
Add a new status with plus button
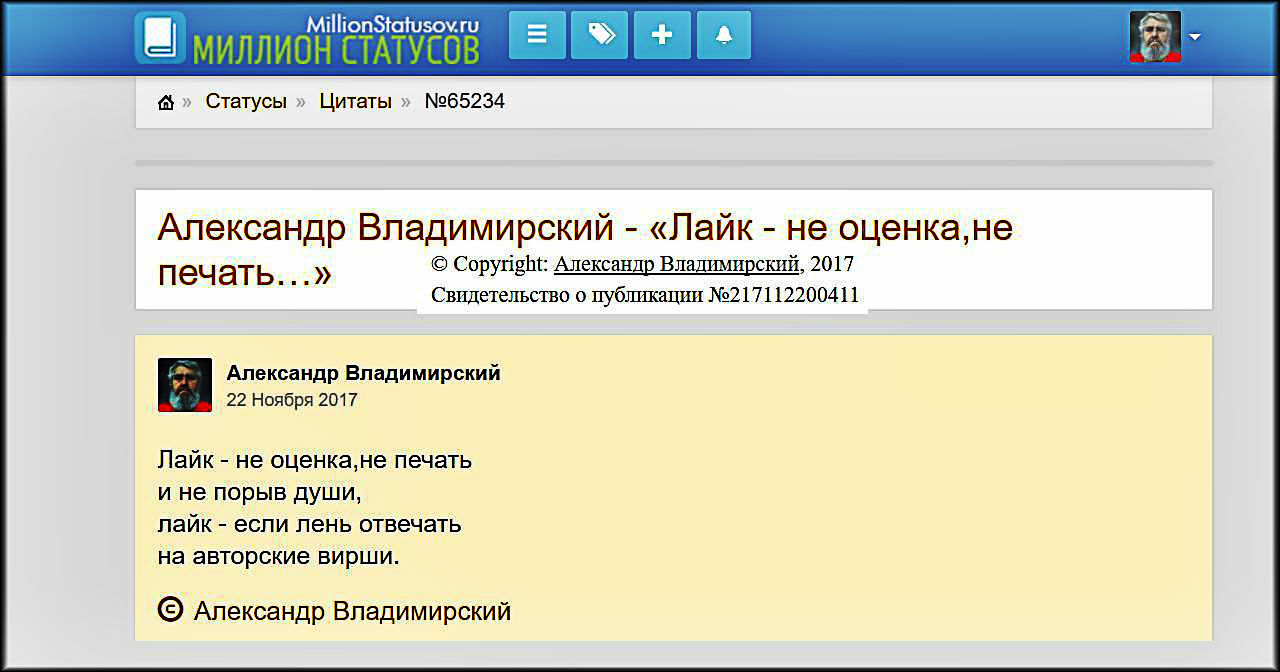pos(662,35)
